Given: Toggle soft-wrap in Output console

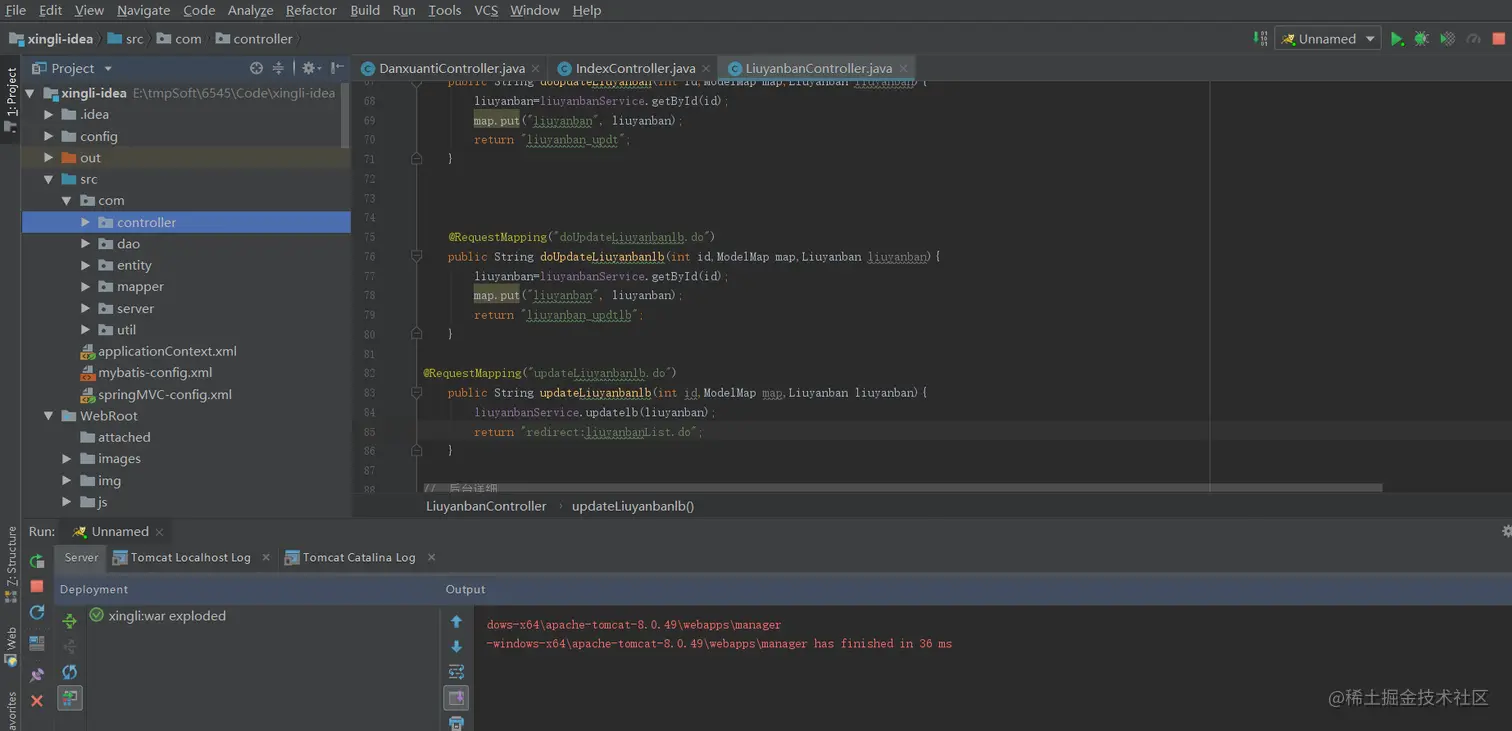Looking at the screenshot, I should tap(456, 672).
